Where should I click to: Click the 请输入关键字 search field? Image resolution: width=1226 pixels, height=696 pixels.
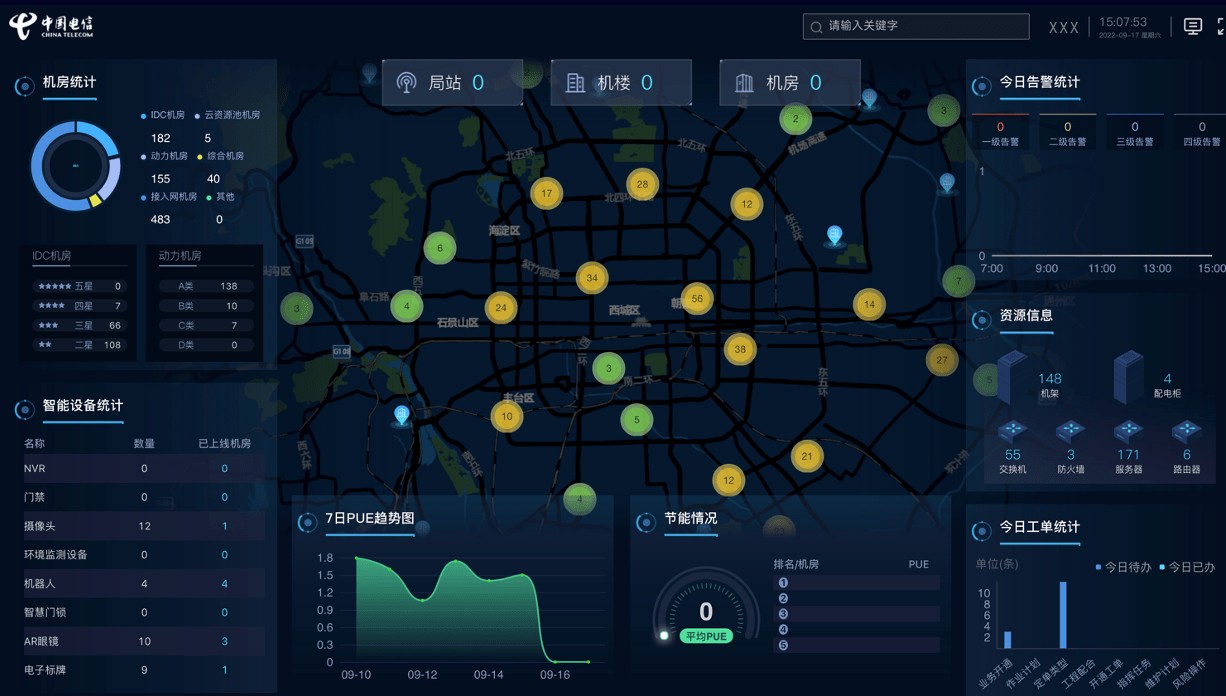tap(916, 26)
